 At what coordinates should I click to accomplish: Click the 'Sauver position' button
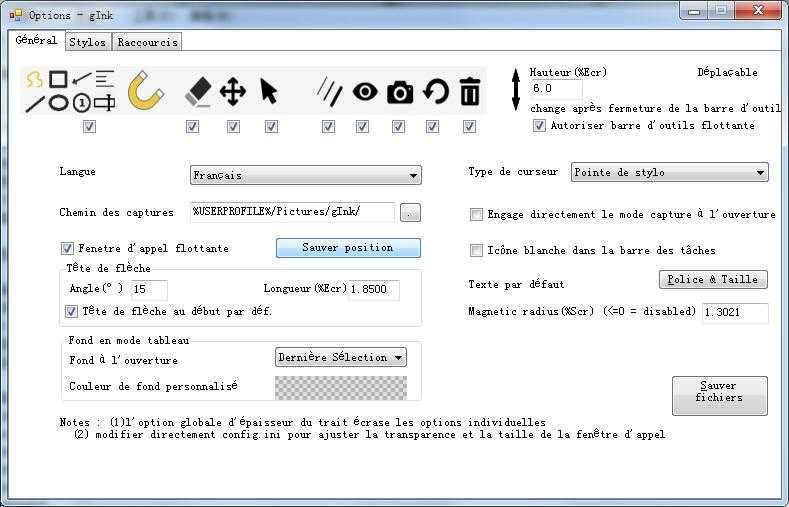tap(348, 248)
